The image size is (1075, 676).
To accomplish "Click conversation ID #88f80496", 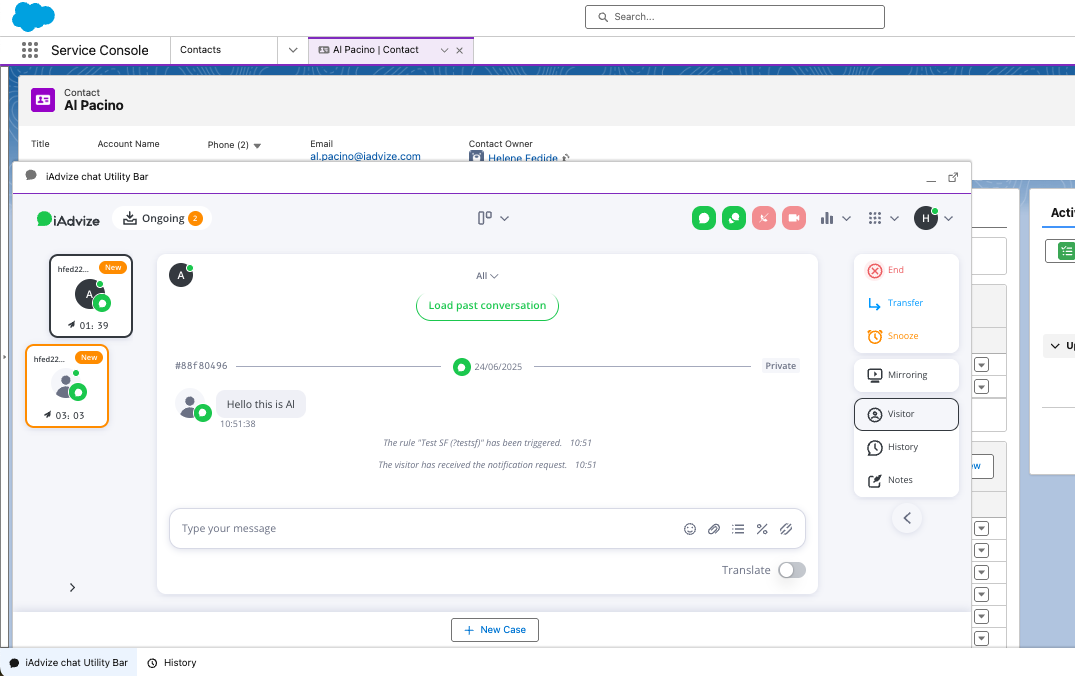I will click(x=201, y=366).
